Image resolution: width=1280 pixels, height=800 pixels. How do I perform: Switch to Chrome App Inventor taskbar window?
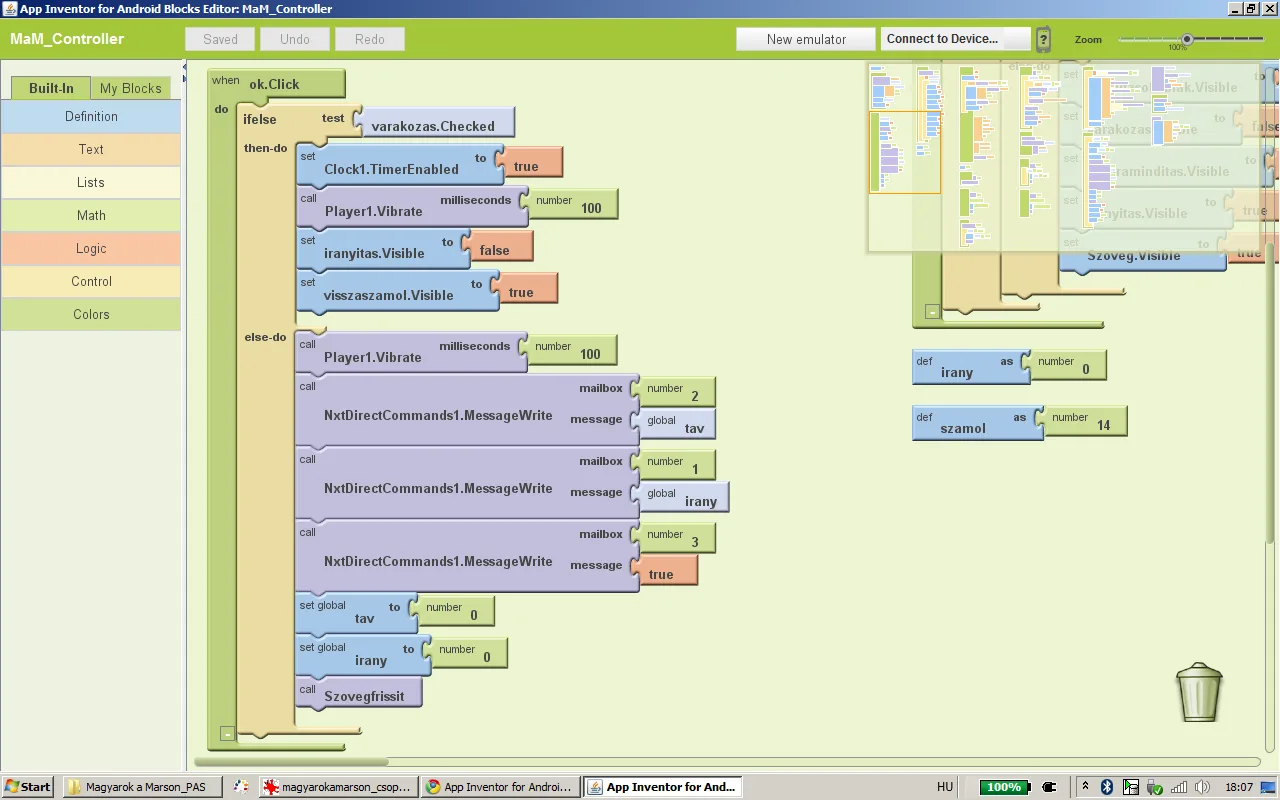click(x=500, y=787)
